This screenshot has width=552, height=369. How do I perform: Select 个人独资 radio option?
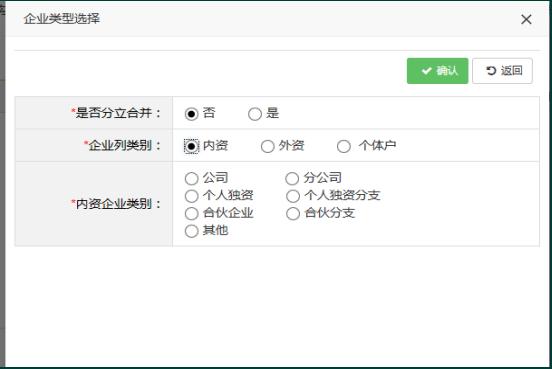(192, 196)
